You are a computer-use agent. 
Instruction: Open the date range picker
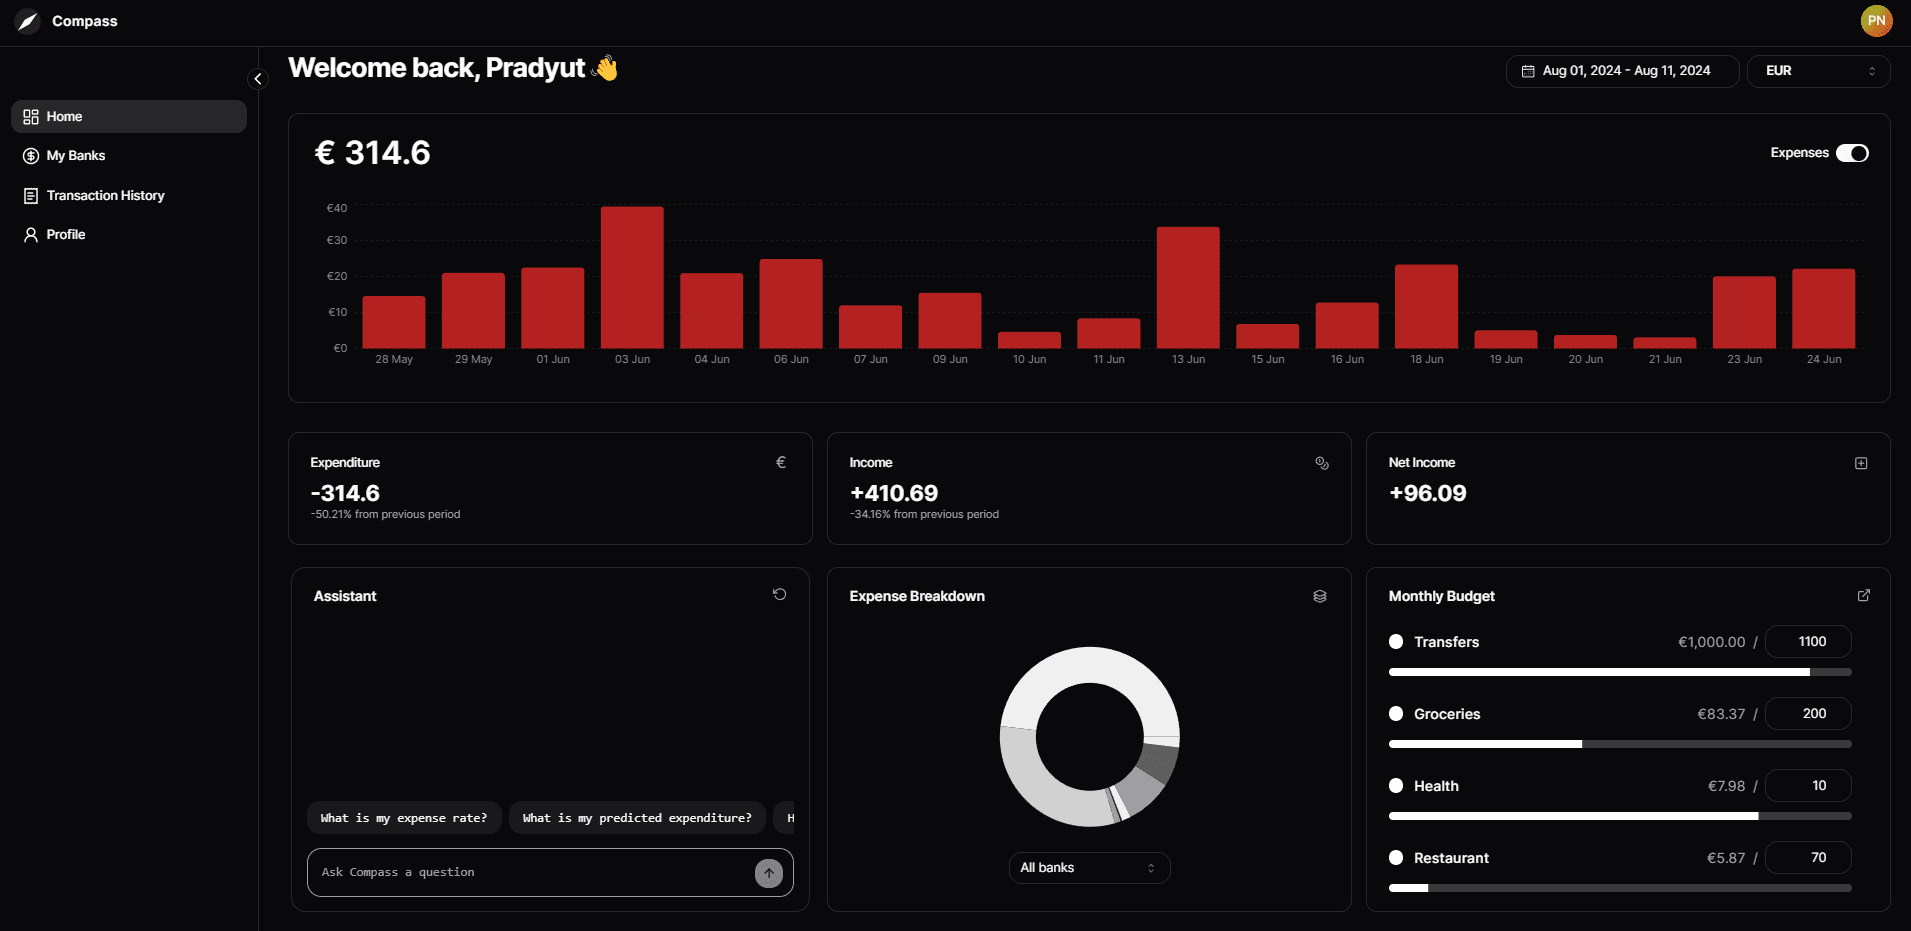(x=1621, y=71)
